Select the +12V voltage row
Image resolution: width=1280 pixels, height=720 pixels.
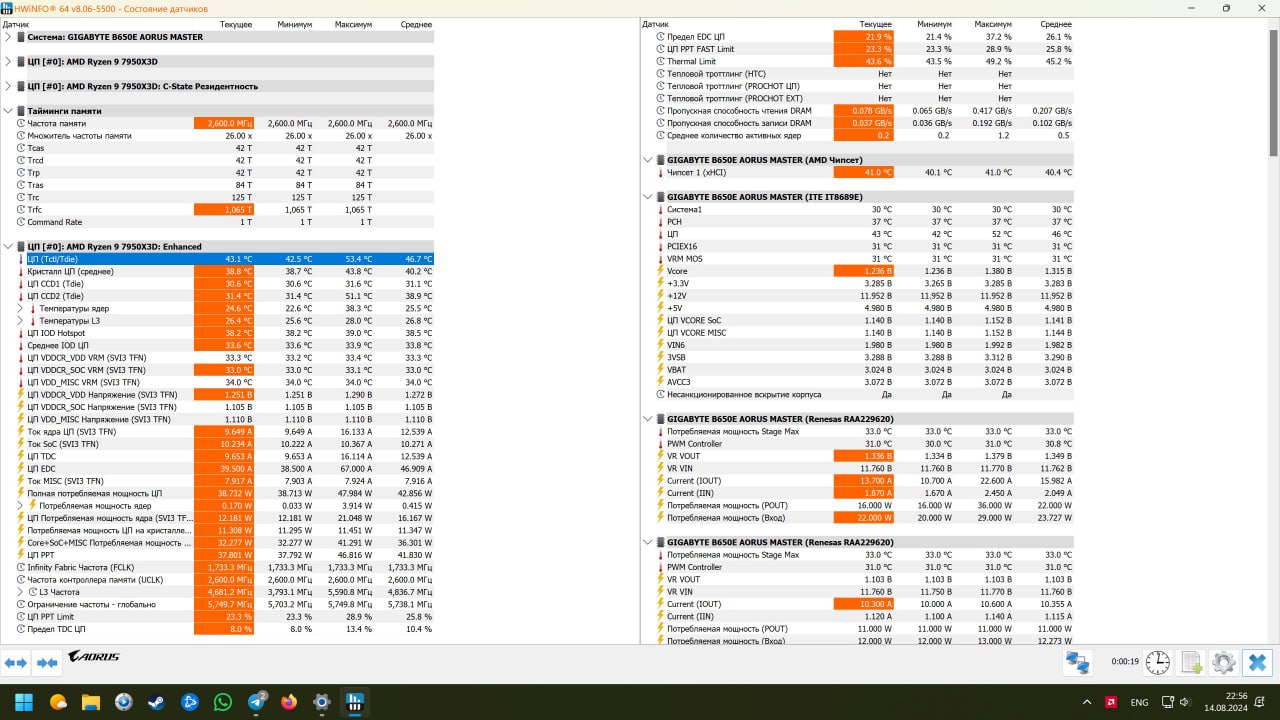click(858, 295)
